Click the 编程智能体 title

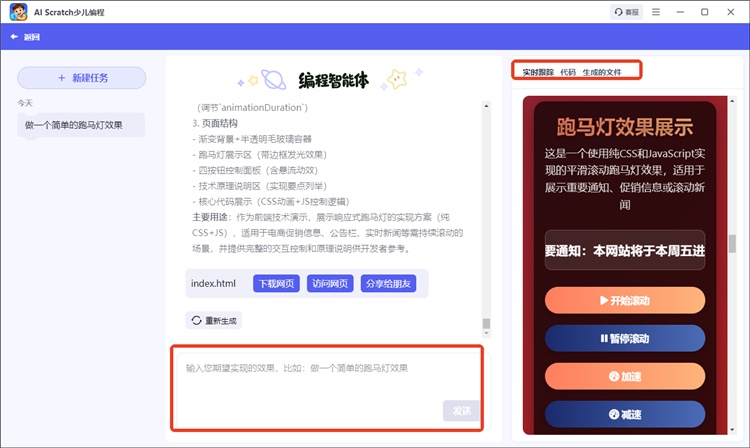click(x=333, y=80)
